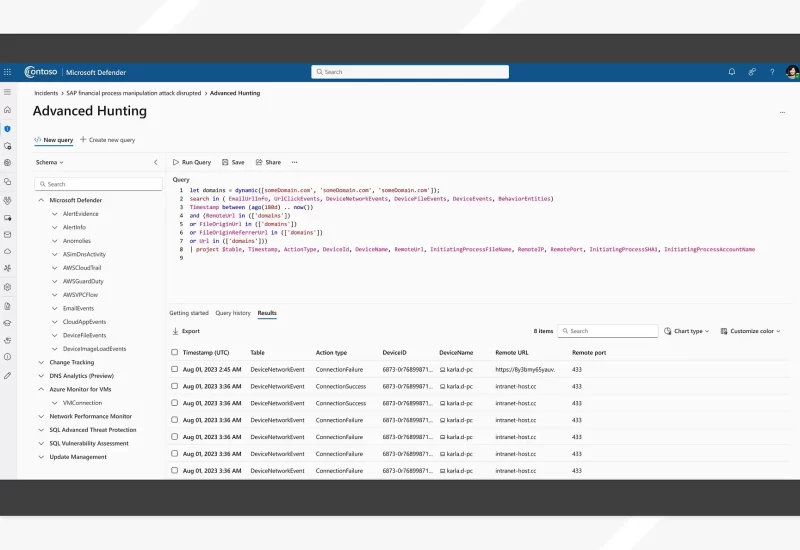Open the user profile avatar
The width and height of the screenshot is (800, 550).
[x=792, y=72]
